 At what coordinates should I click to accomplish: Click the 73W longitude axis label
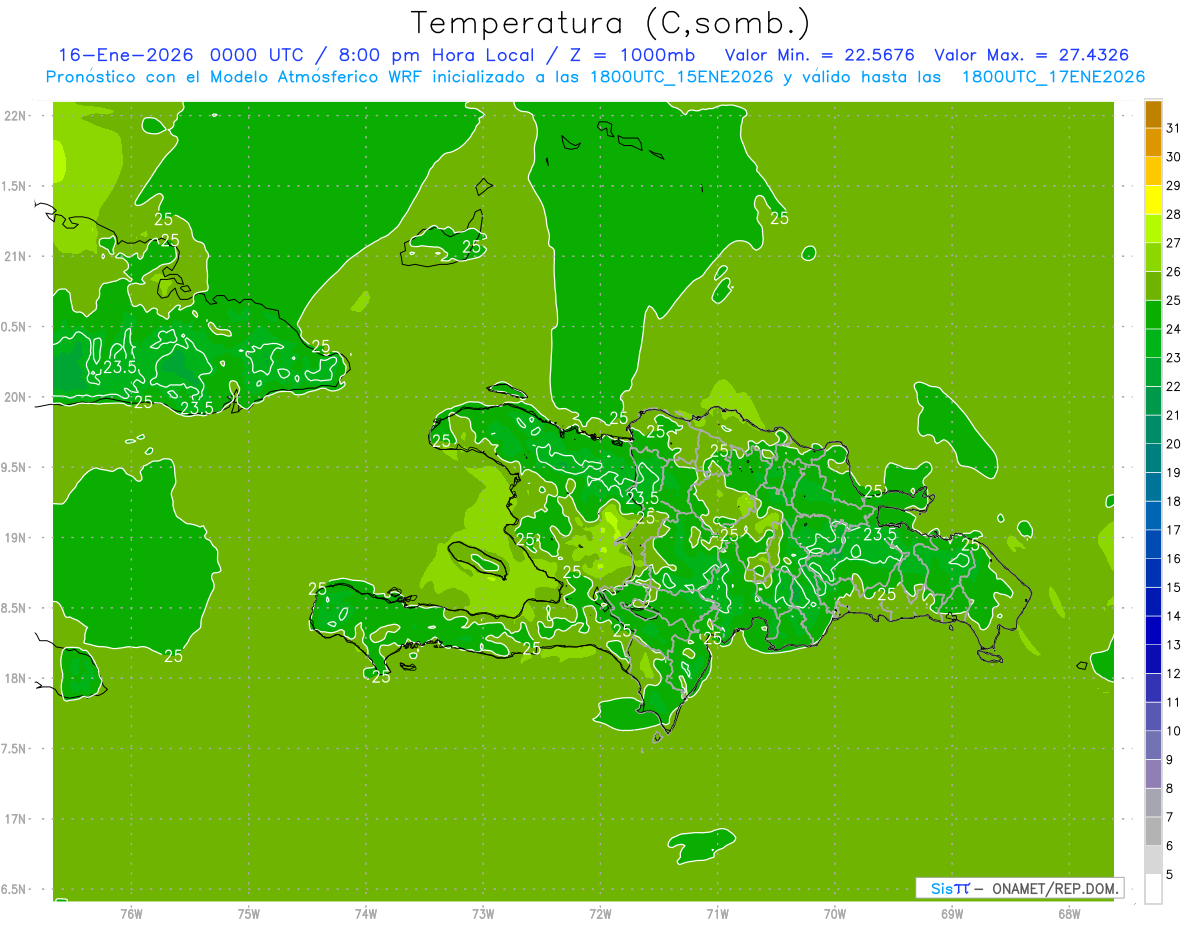pos(483,914)
